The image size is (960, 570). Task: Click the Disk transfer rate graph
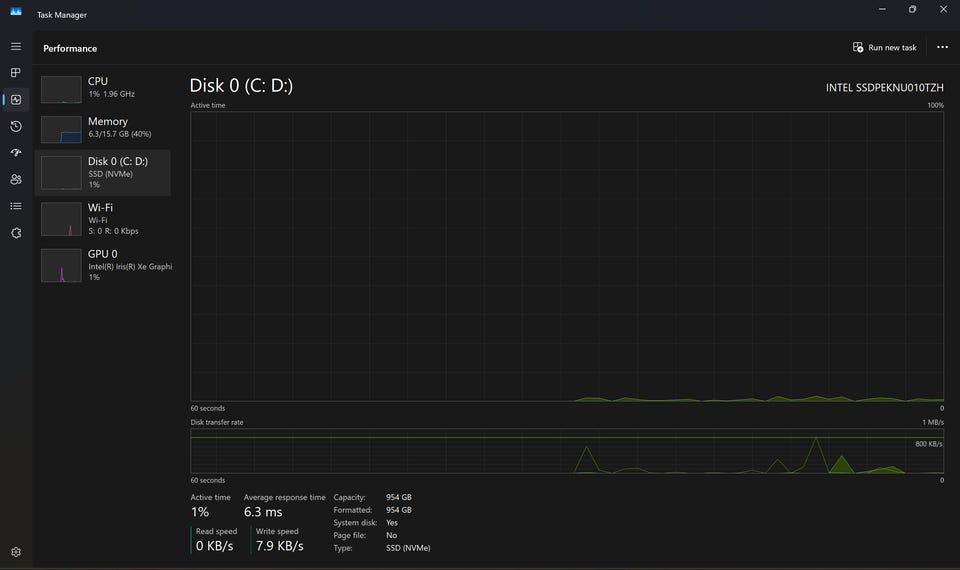click(x=567, y=451)
